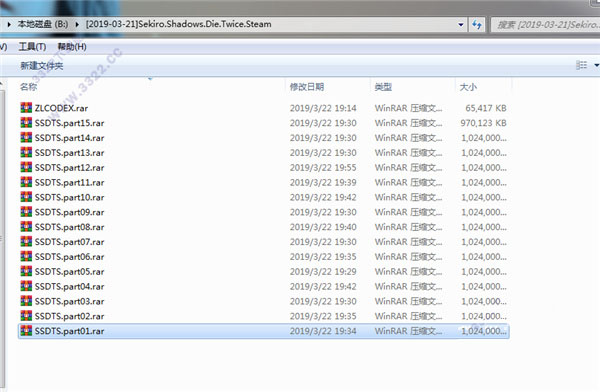Image resolution: width=600 pixels, height=392 pixels.
Task: Open the 帮助(H) menu
Action: [72, 47]
